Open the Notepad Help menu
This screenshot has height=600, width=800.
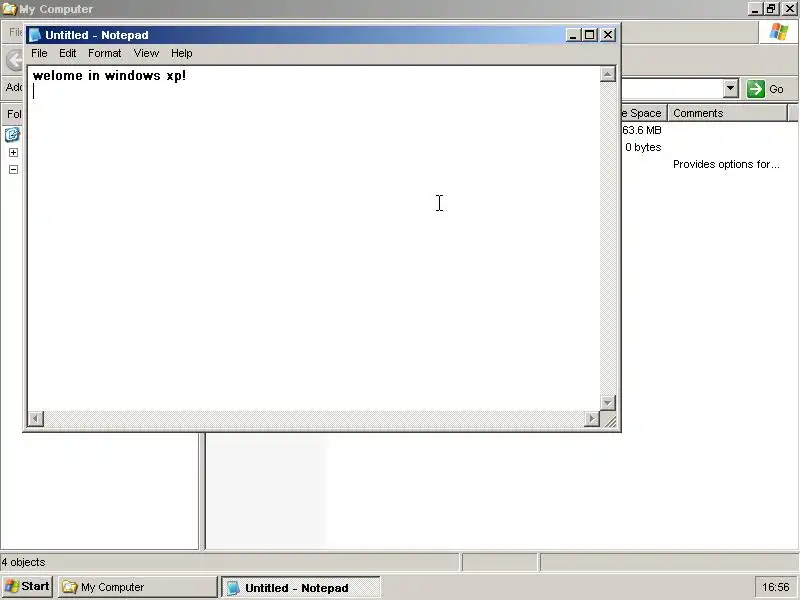click(x=182, y=53)
